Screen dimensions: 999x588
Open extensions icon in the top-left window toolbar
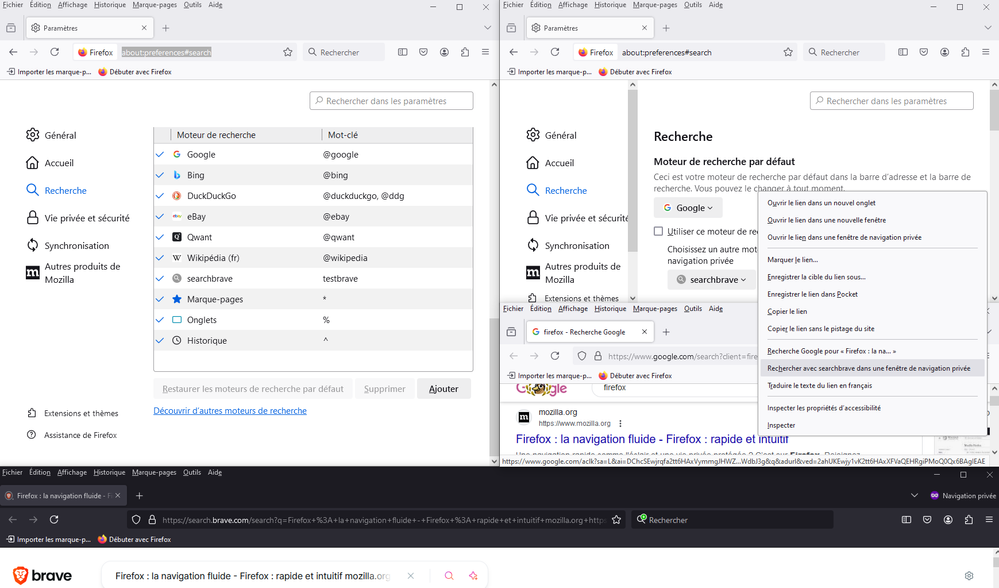pos(465,52)
